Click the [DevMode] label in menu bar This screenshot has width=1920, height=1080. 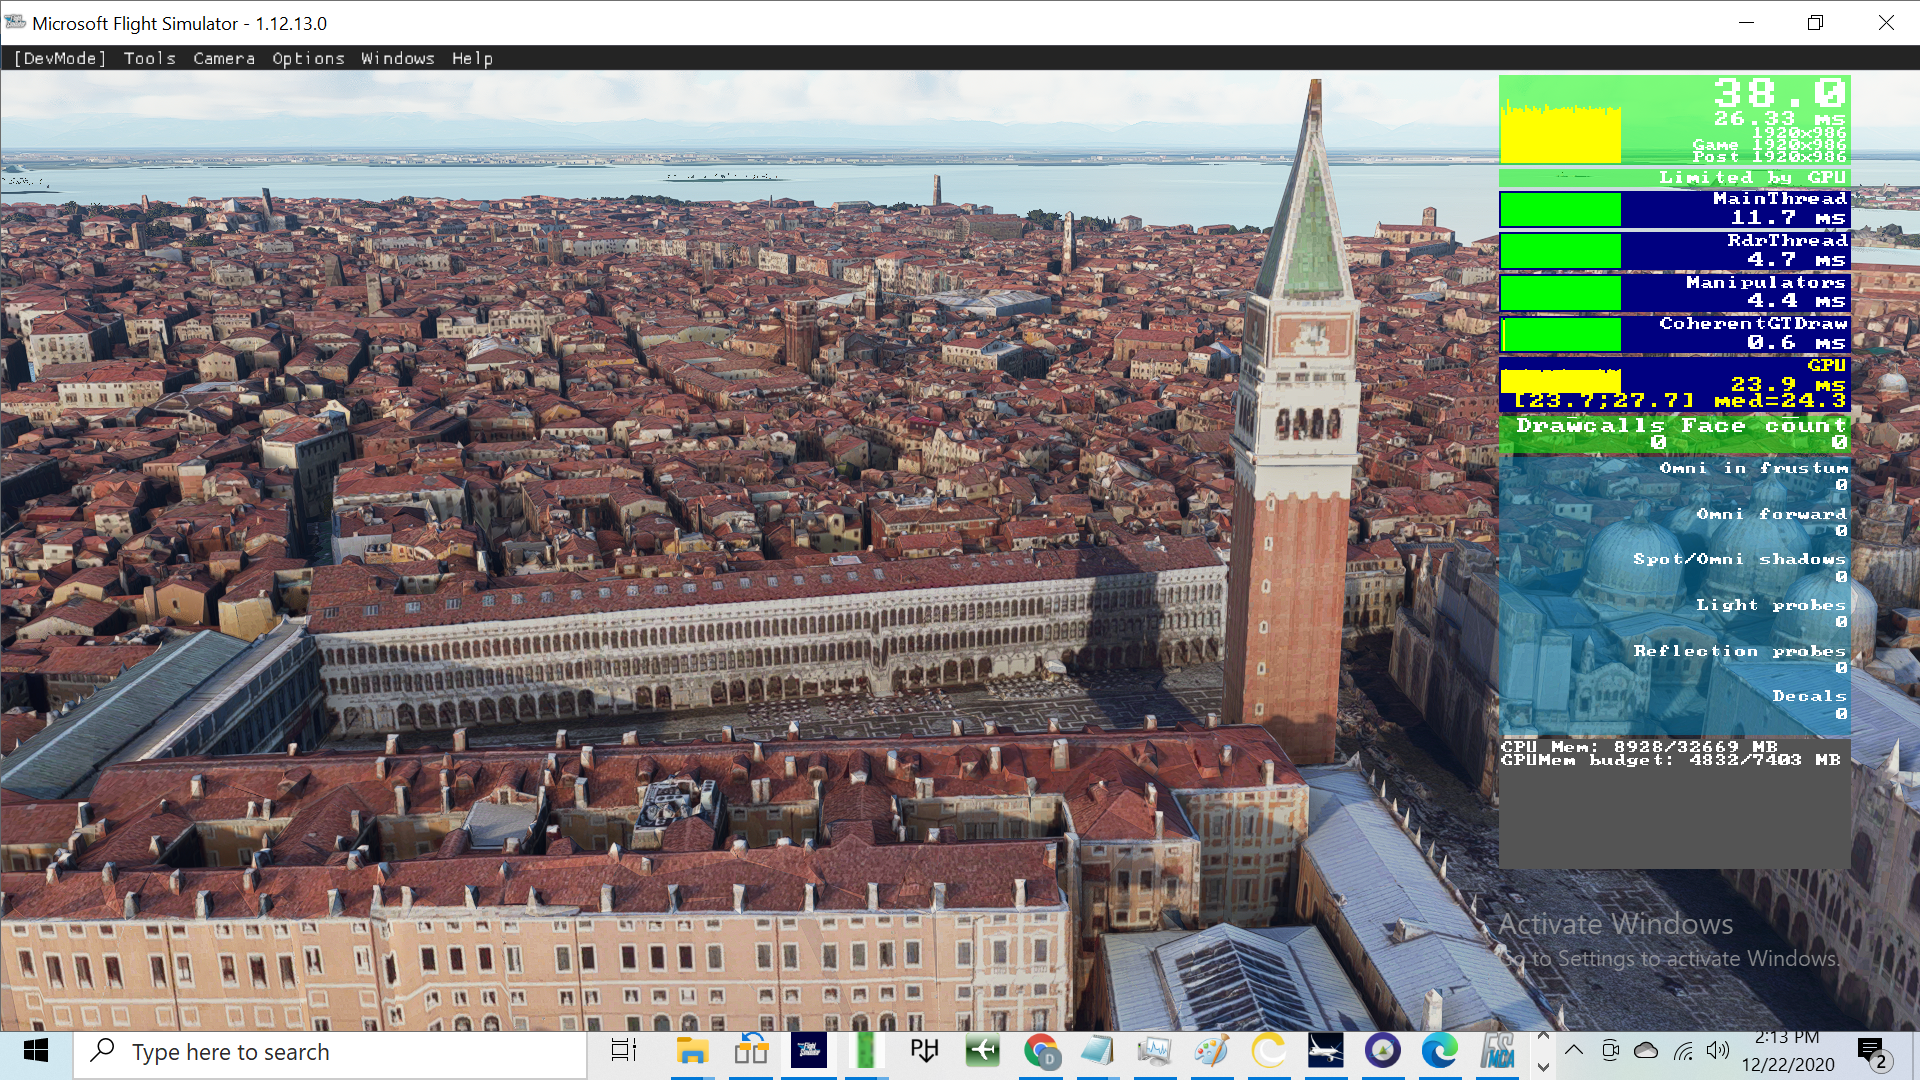coord(60,58)
